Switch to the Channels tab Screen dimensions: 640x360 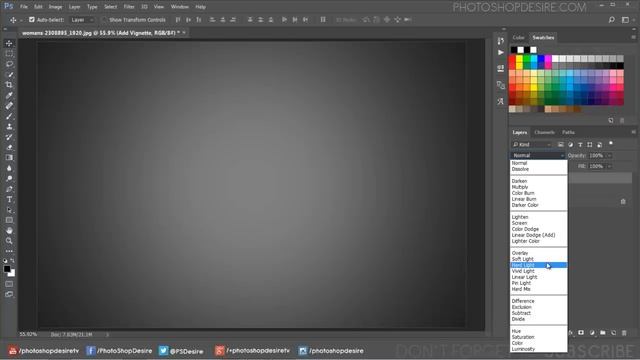[x=544, y=132]
